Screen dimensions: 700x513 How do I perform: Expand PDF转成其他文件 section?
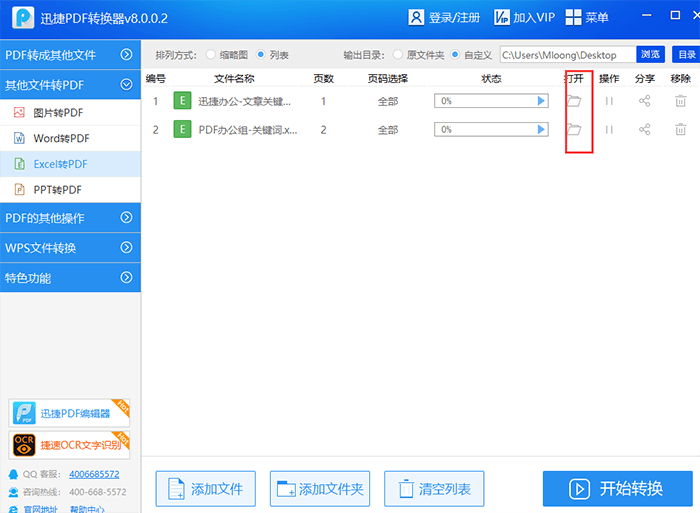70,54
